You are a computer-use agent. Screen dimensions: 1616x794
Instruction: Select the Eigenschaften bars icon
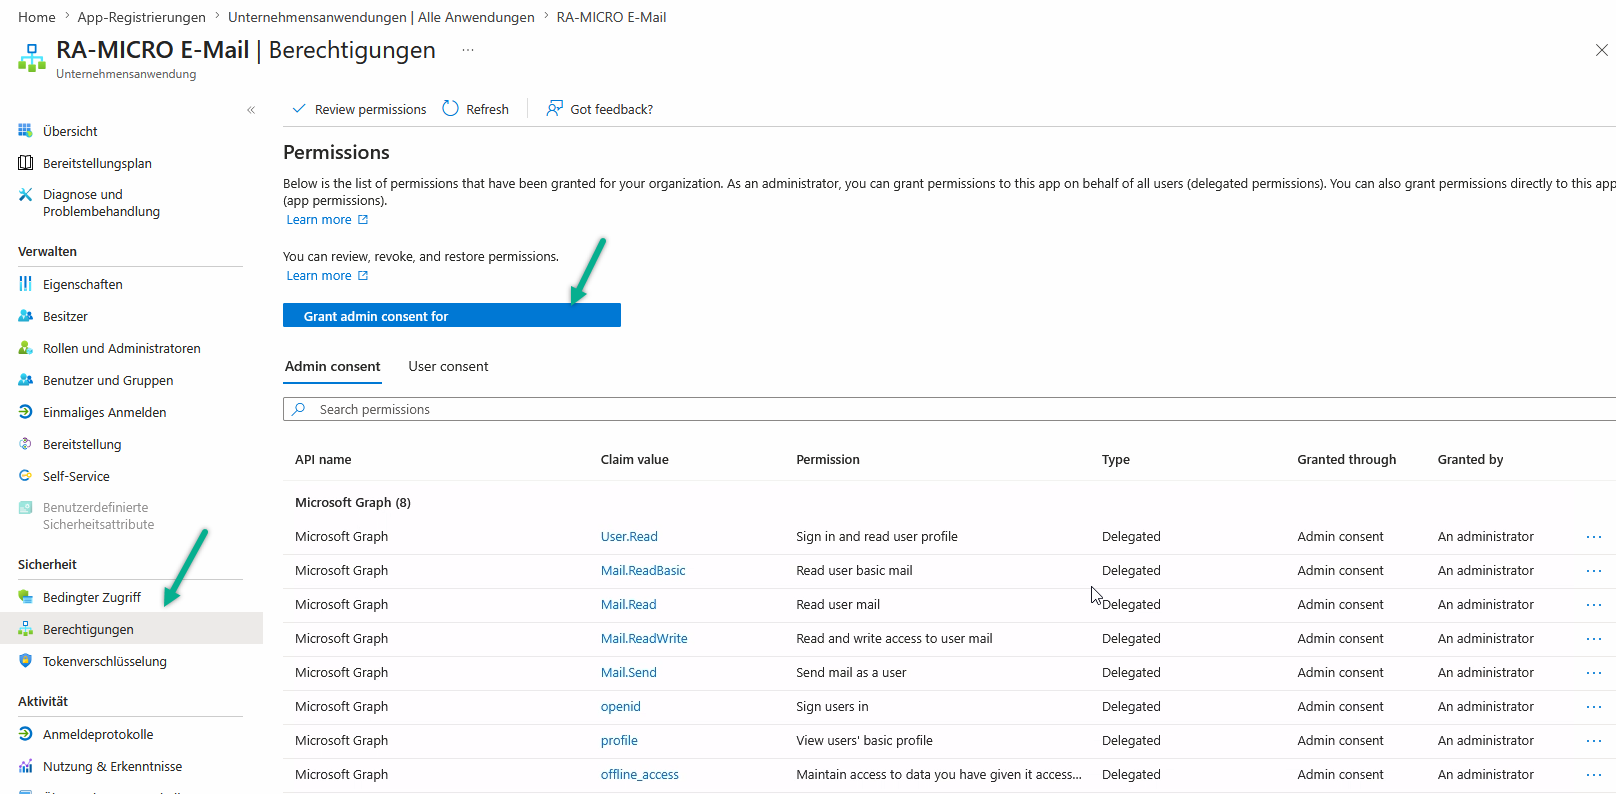(25, 284)
